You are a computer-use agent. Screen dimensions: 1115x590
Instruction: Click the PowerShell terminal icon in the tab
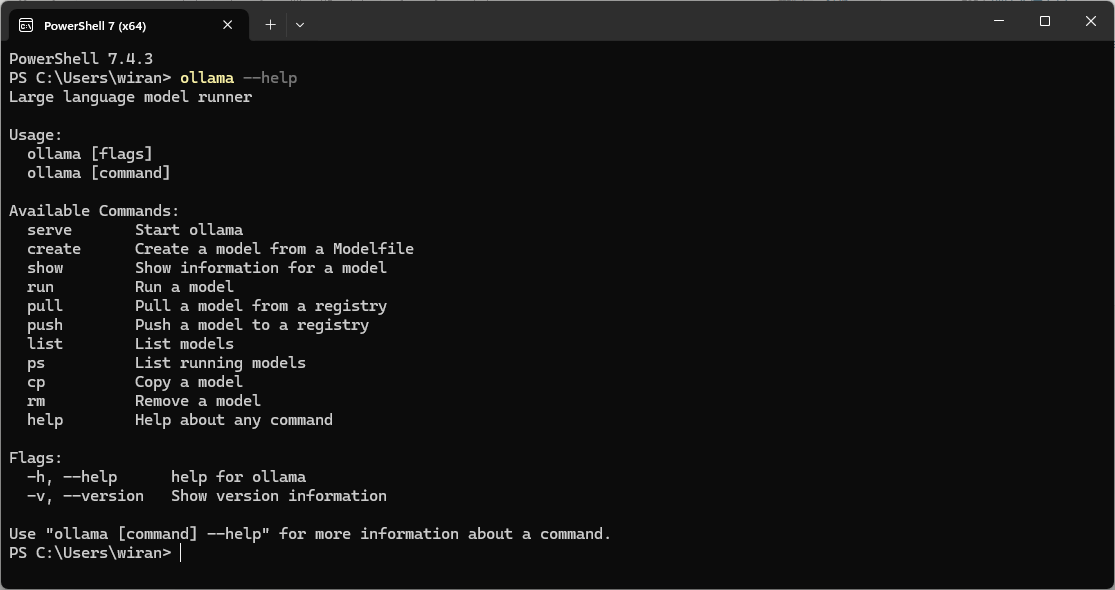tap(26, 26)
